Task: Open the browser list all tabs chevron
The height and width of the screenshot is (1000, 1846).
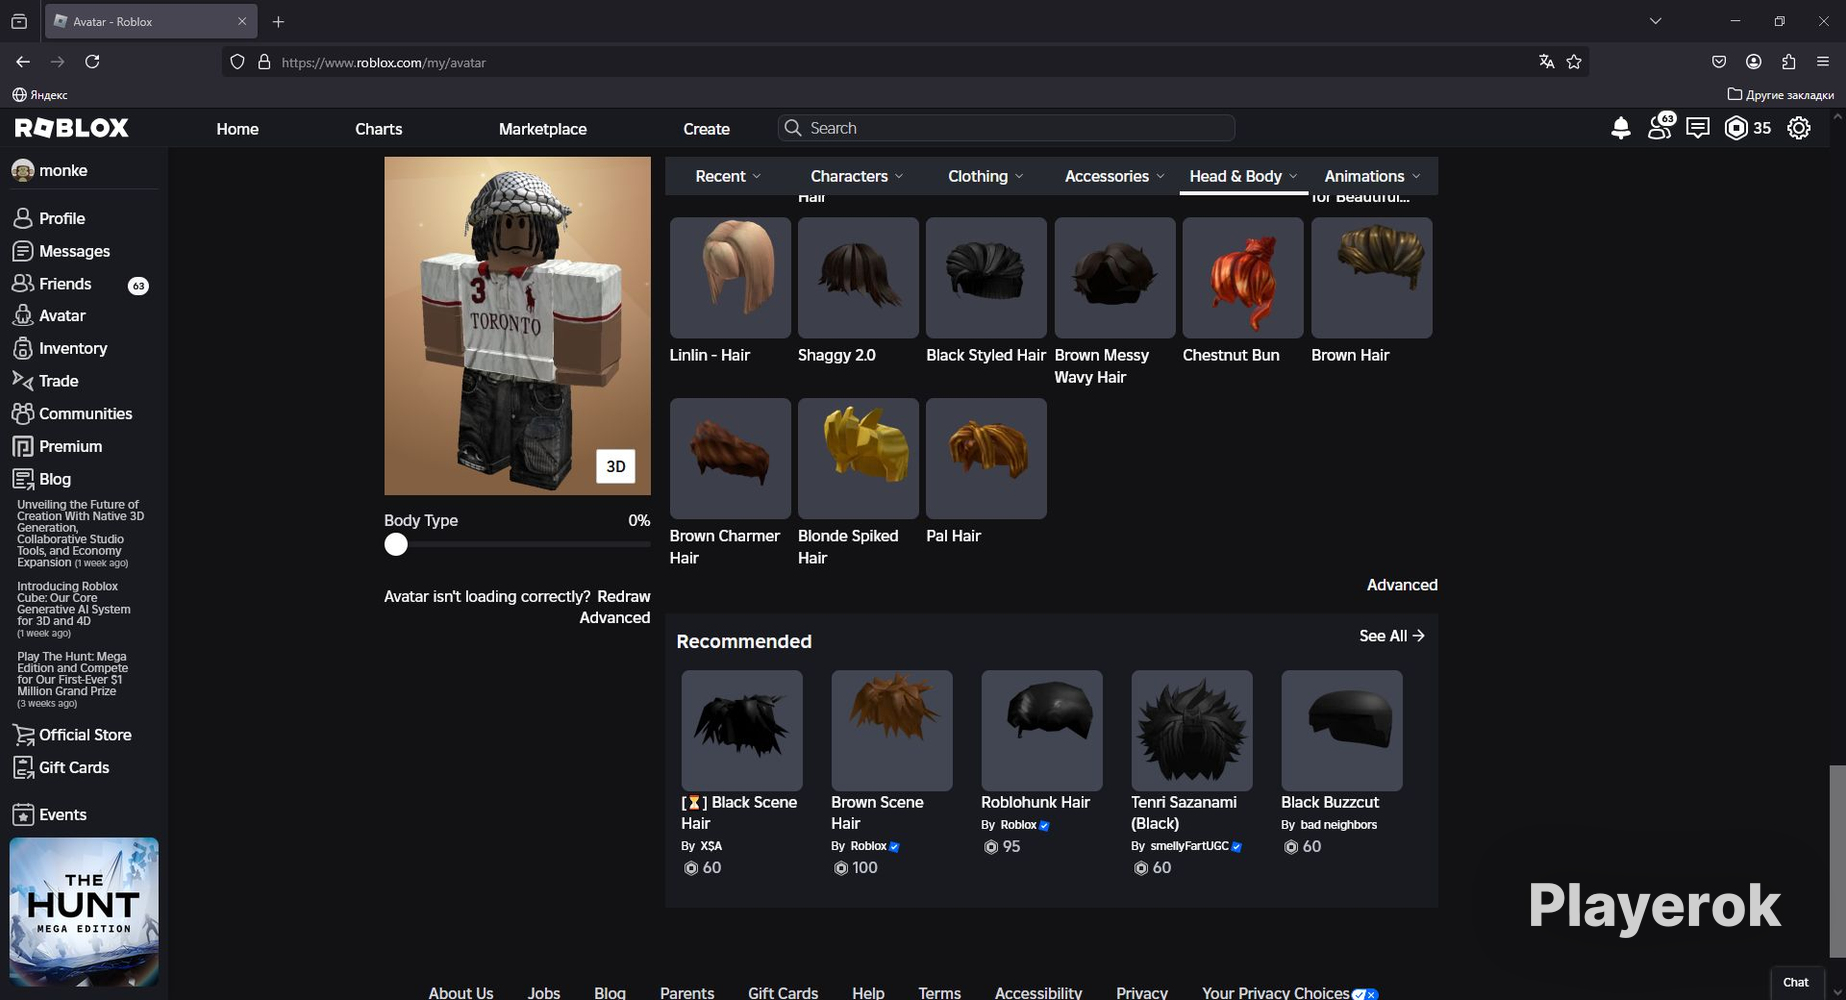Action: (x=1655, y=21)
